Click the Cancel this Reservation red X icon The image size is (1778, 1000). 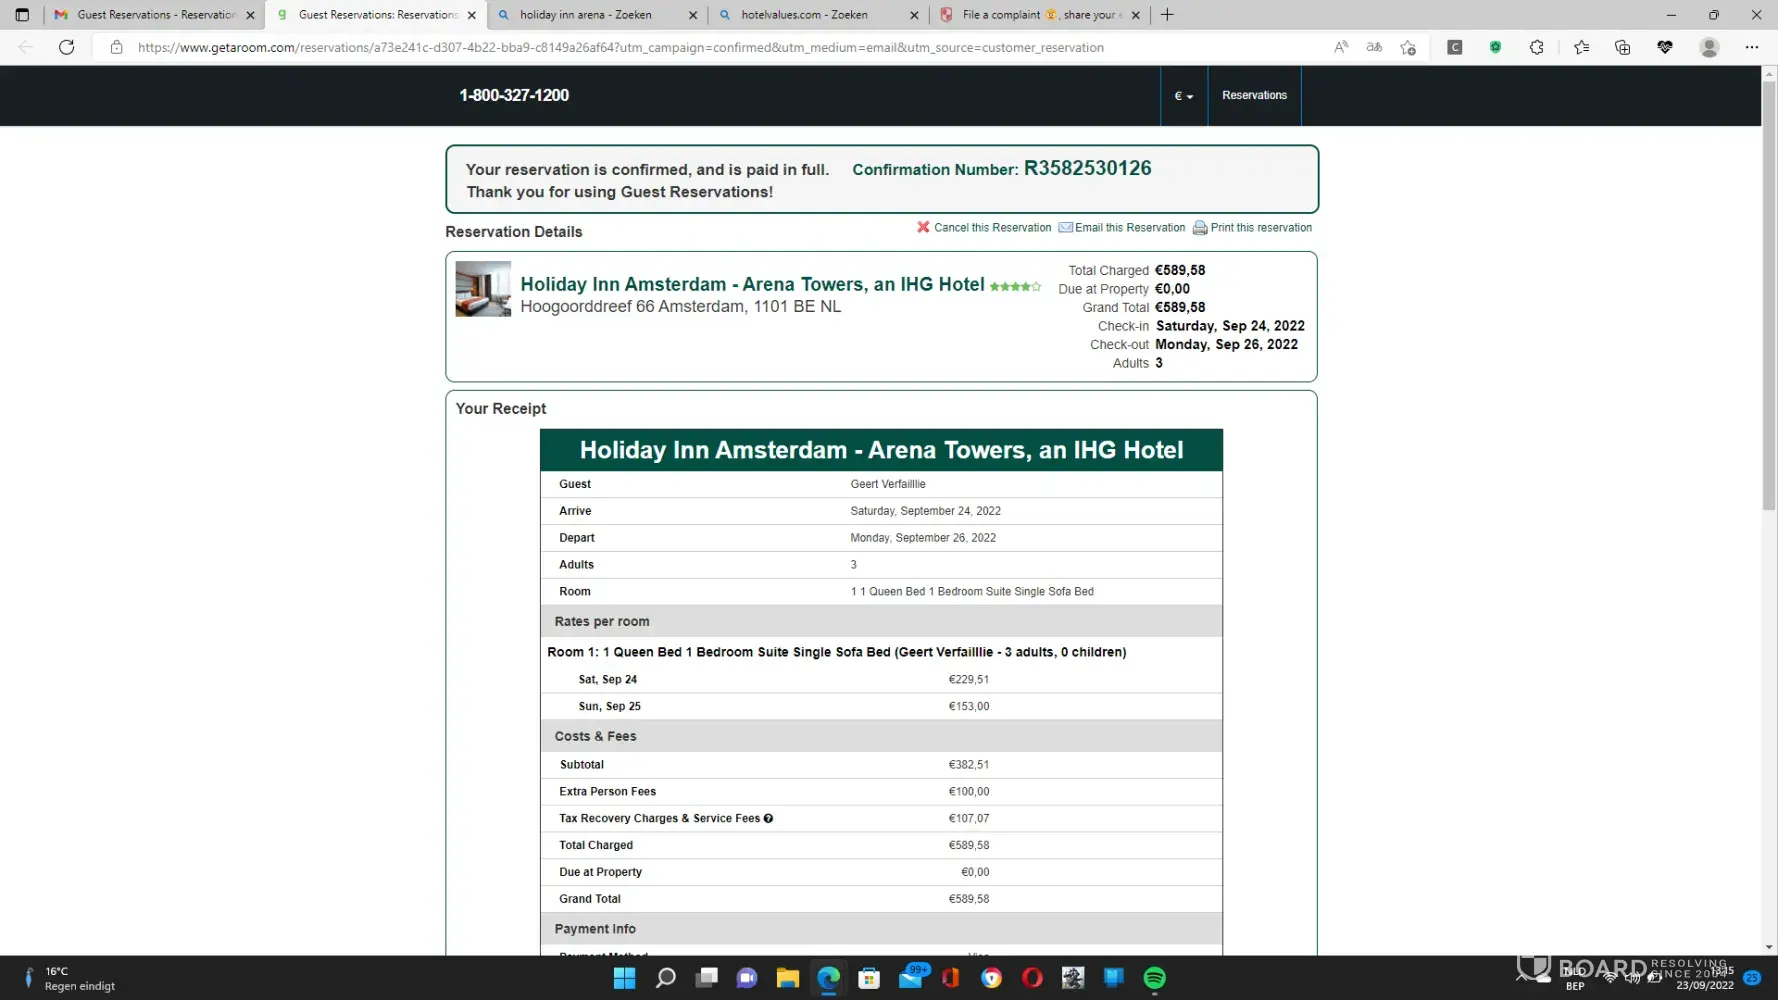pos(922,227)
